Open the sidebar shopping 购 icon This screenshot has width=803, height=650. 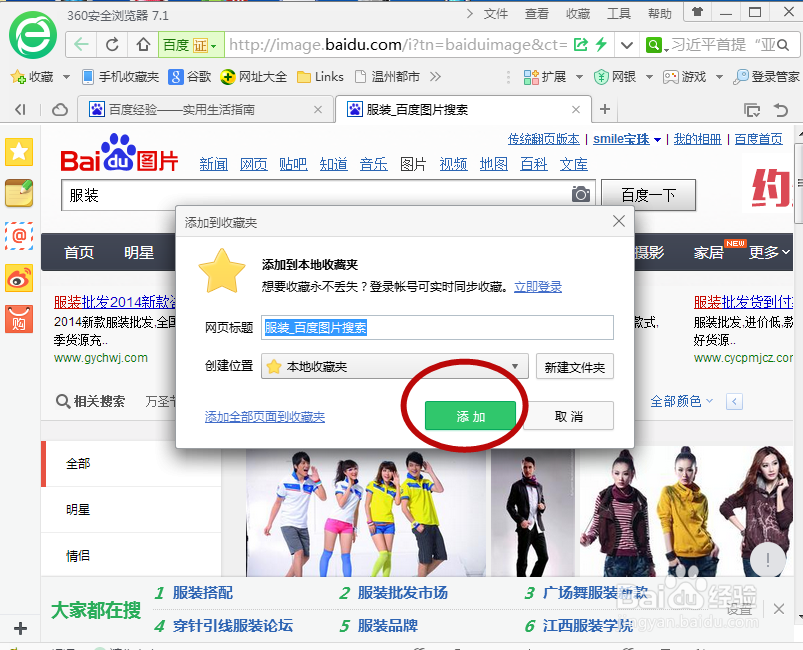(19, 320)
